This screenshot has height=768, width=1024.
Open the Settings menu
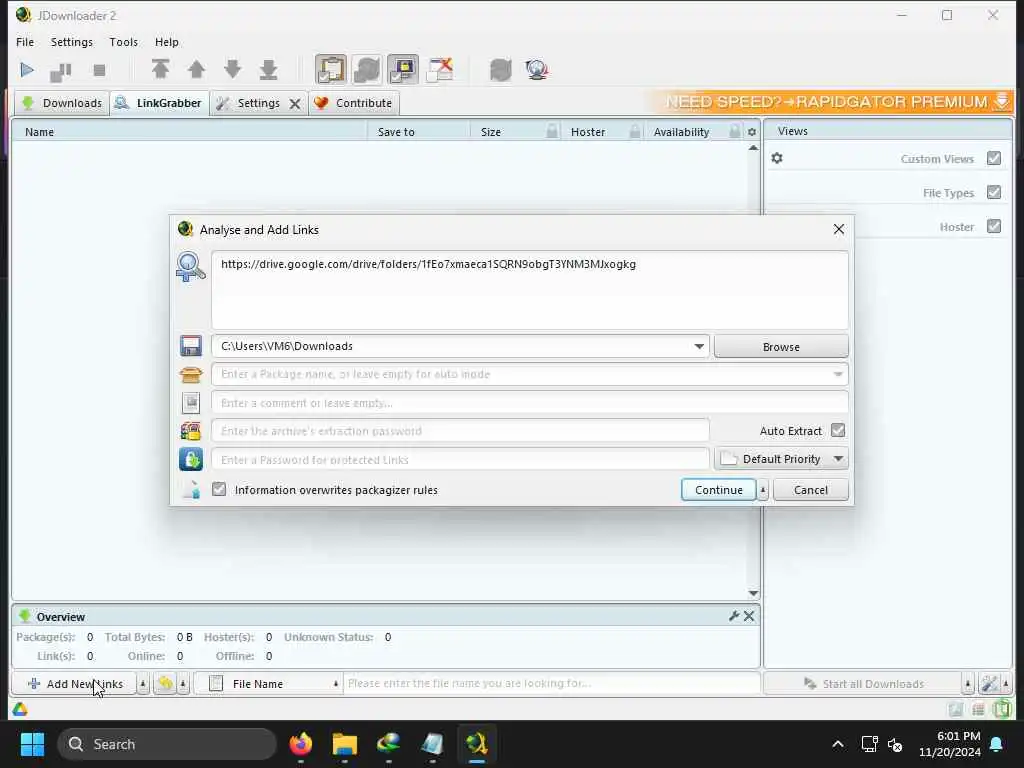(72, 42)
